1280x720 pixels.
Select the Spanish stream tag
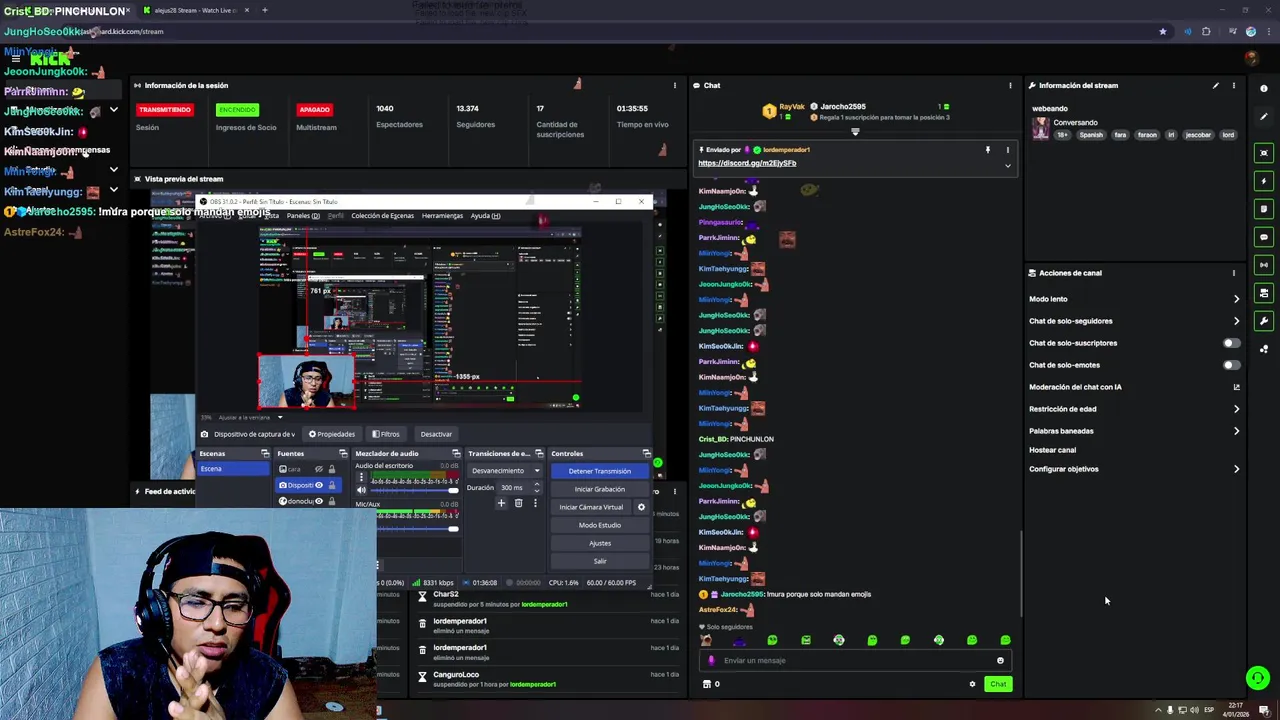[1091, 135]
